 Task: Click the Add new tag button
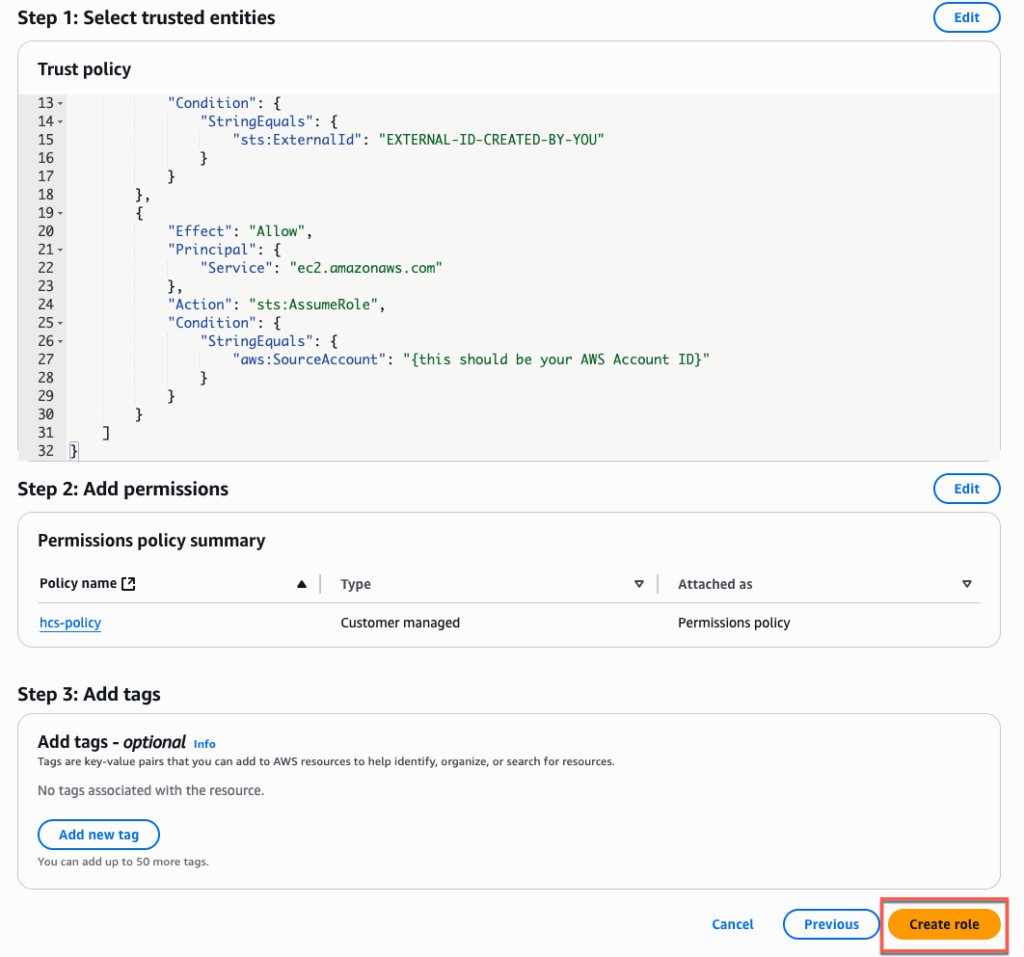click(x=98, y=834)
